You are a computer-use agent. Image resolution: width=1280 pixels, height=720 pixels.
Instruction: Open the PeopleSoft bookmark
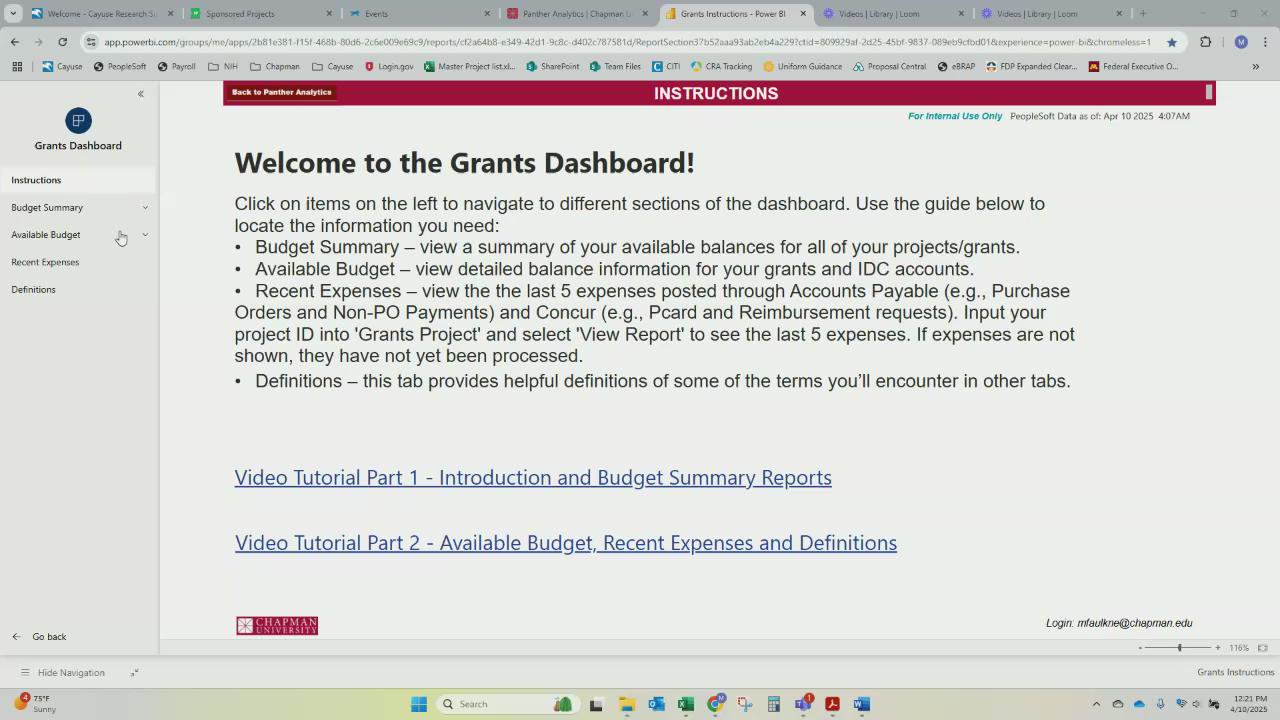(x=119, y=67)
